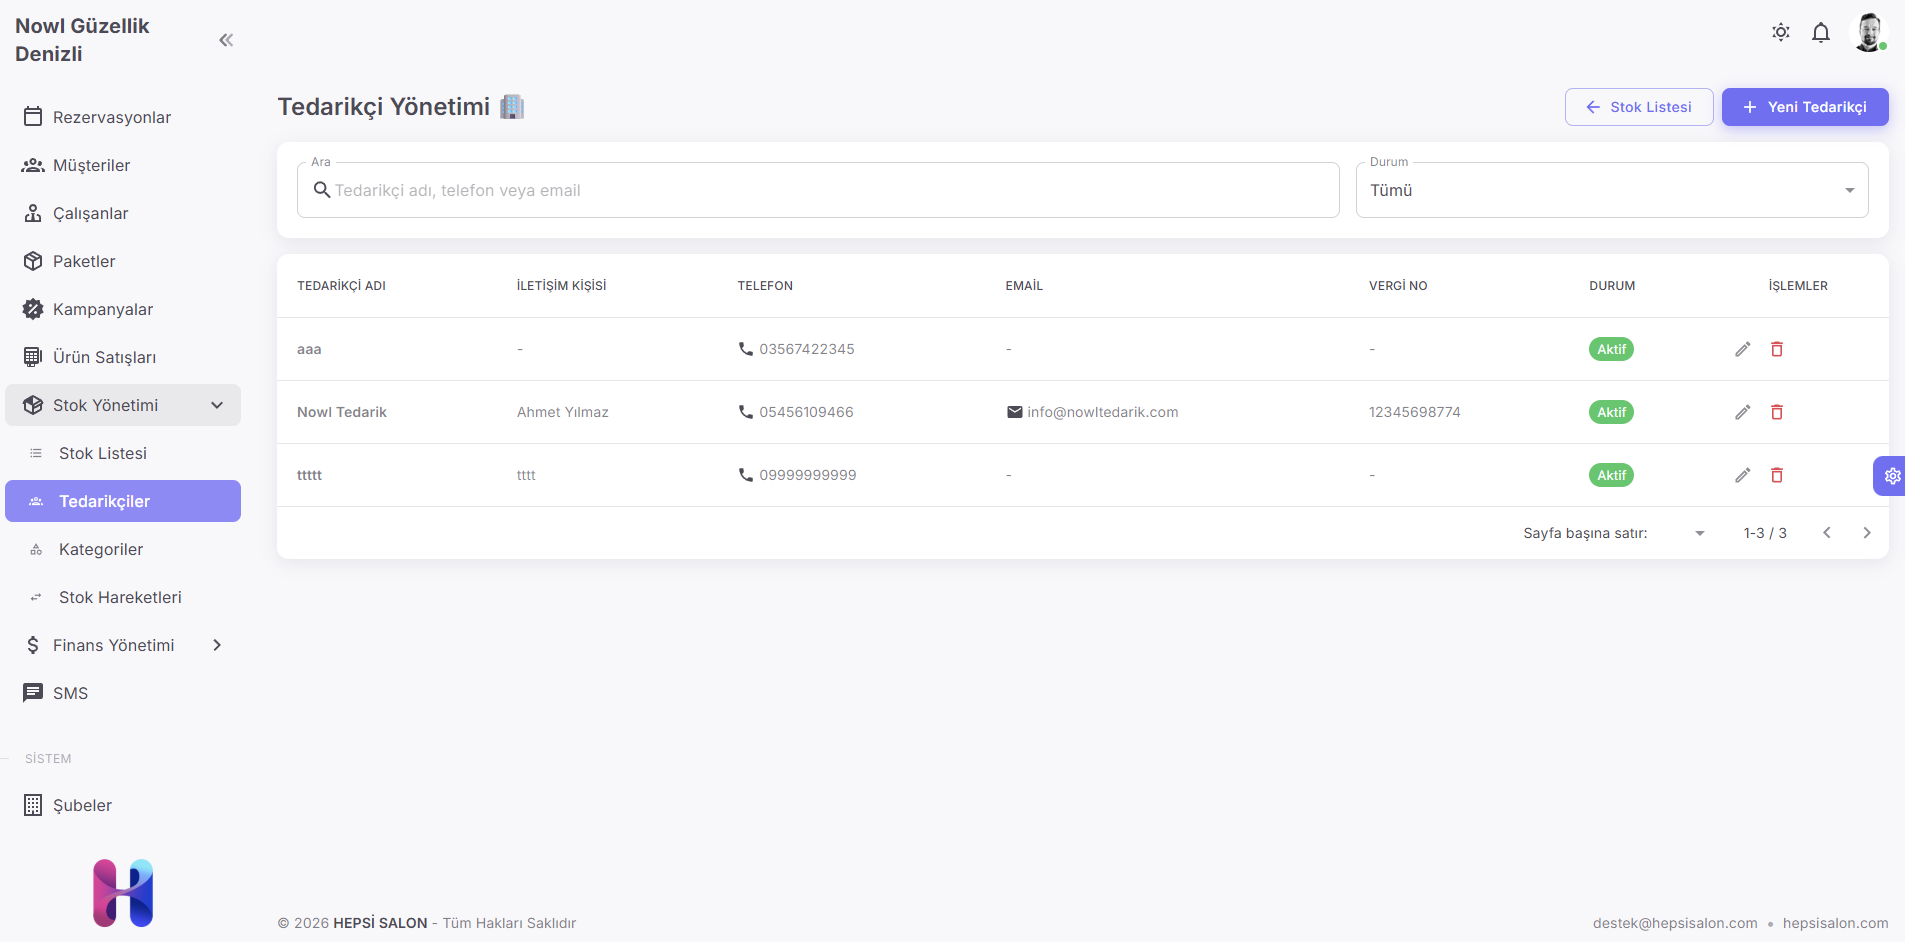The image size is (1905, 942).
Task: Open the floating settings gear panel
Action: pyautogui.click(x=1891, y=476)
